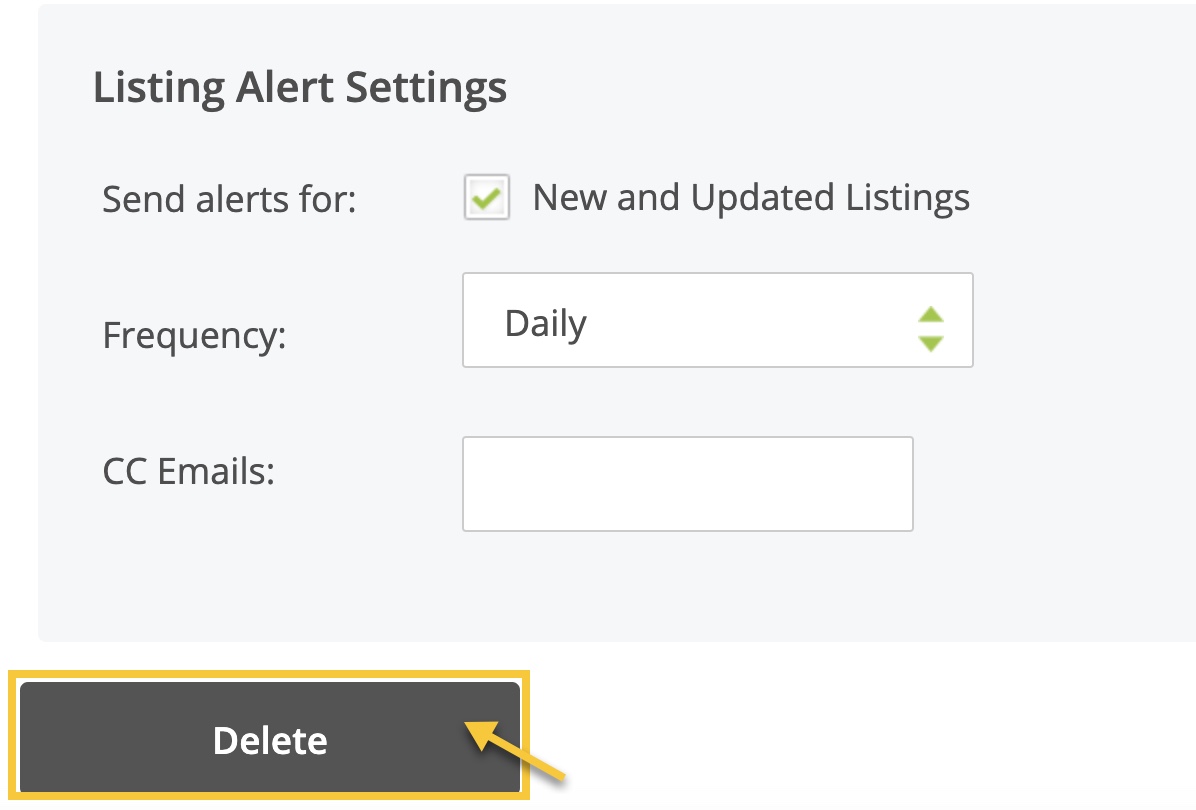Click the left edge of the Frequency select box

470,320
